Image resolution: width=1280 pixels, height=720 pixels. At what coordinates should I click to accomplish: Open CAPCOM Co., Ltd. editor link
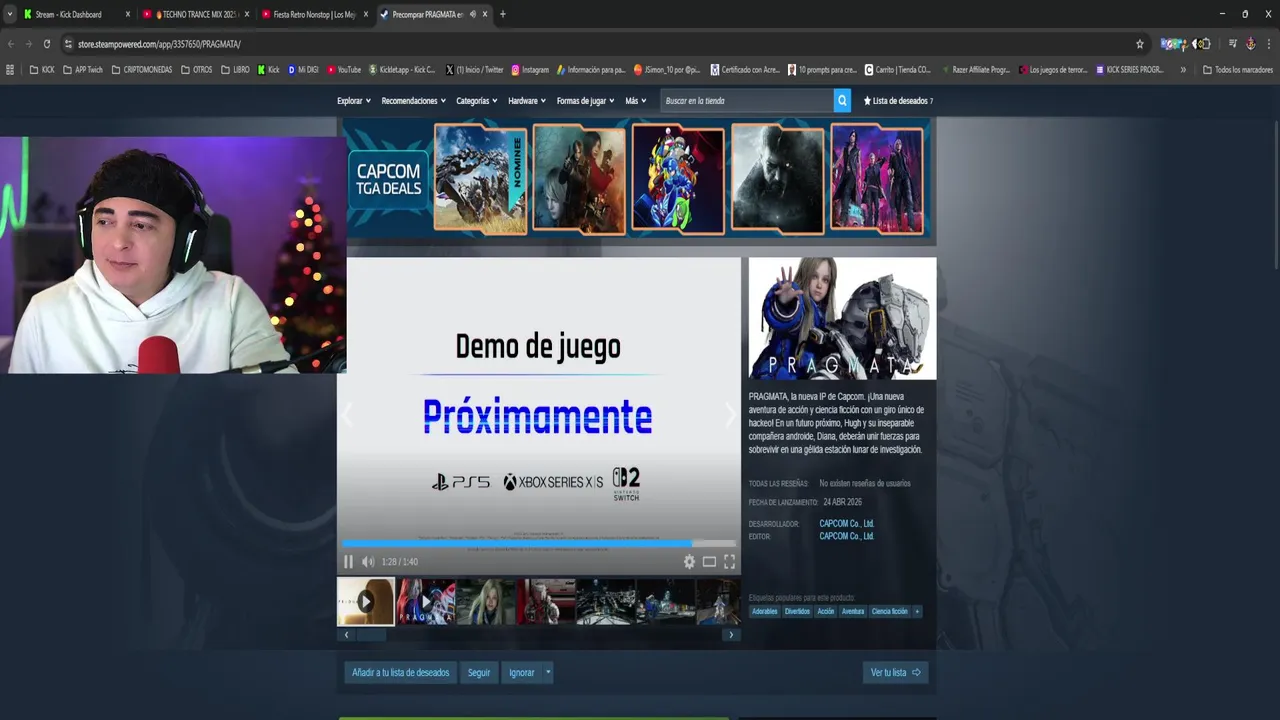[847, 536]
